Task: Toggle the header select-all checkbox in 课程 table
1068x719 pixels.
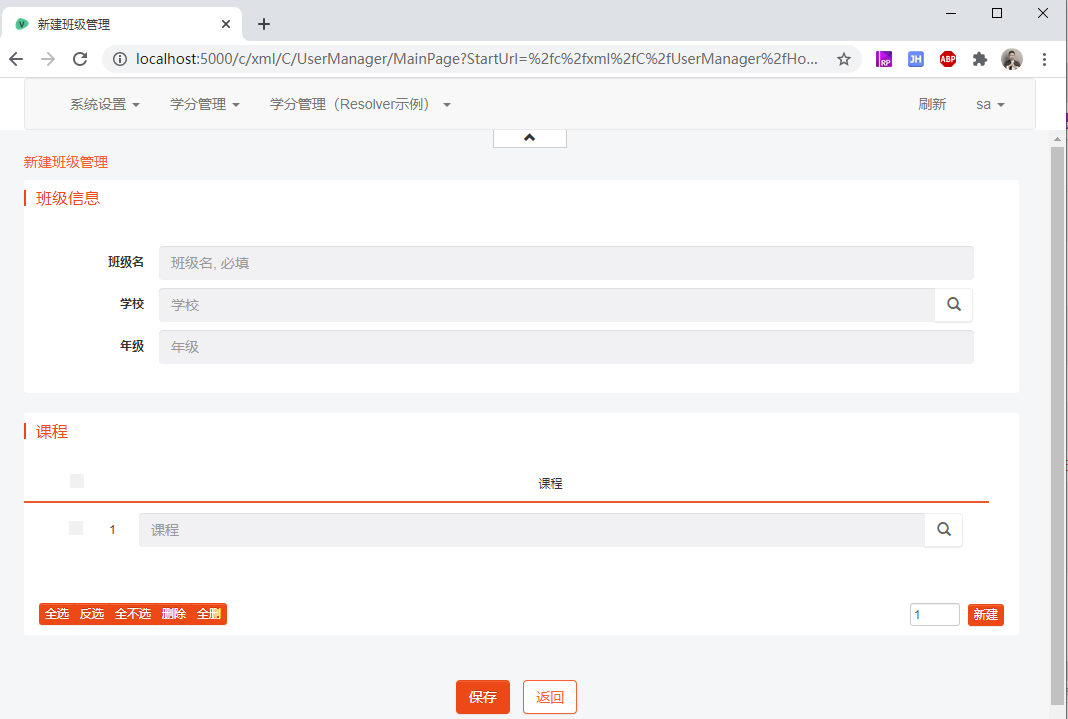Action: click(x=77, y=481)
